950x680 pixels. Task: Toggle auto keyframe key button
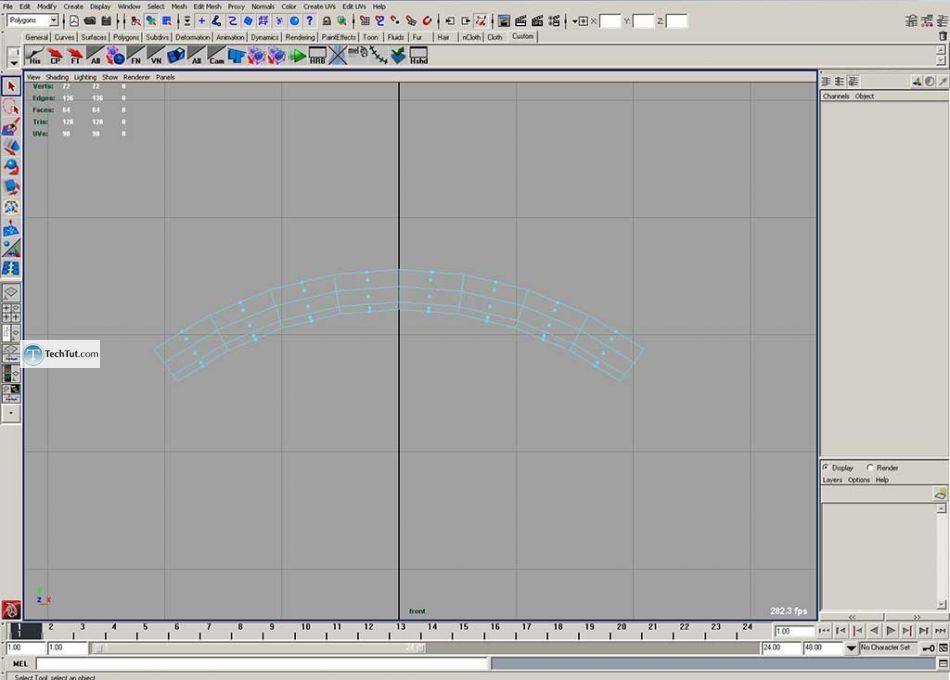click(928, 648)
